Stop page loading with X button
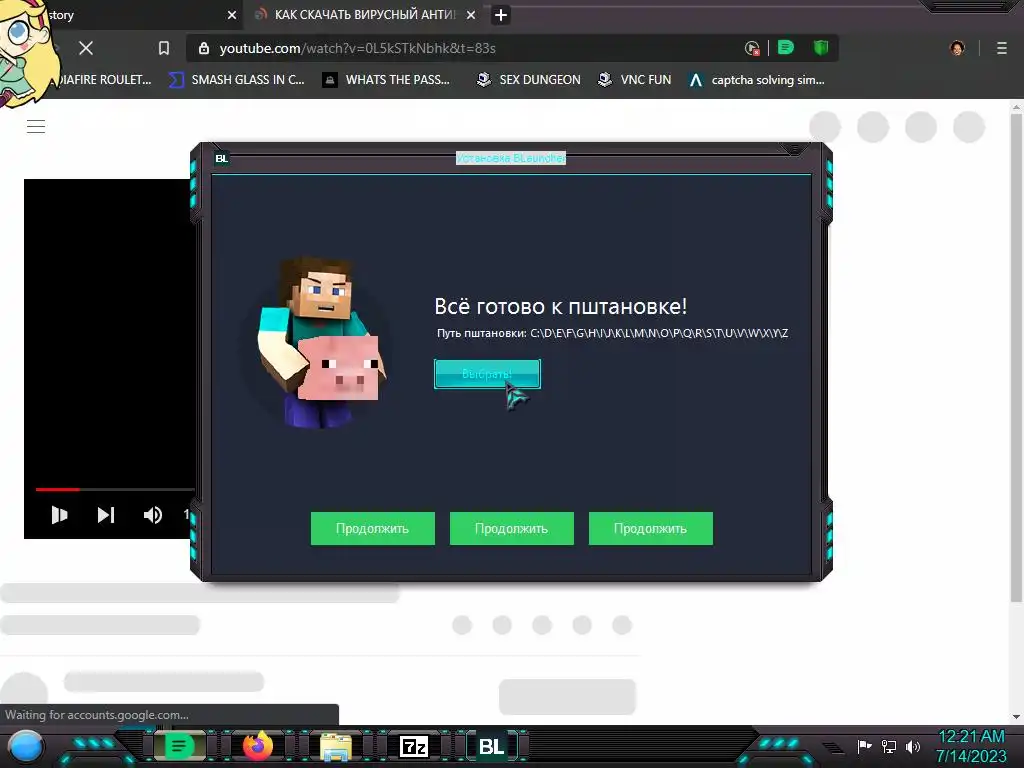 (x=86, y=48)
